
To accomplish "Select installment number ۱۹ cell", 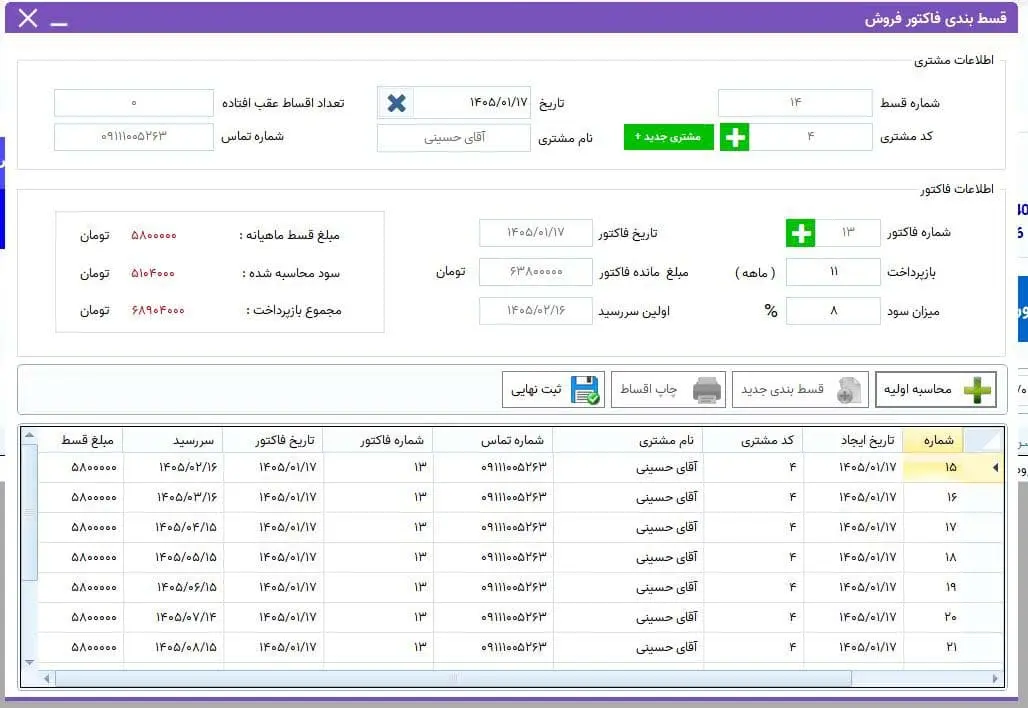I will [x=934, y=587].
